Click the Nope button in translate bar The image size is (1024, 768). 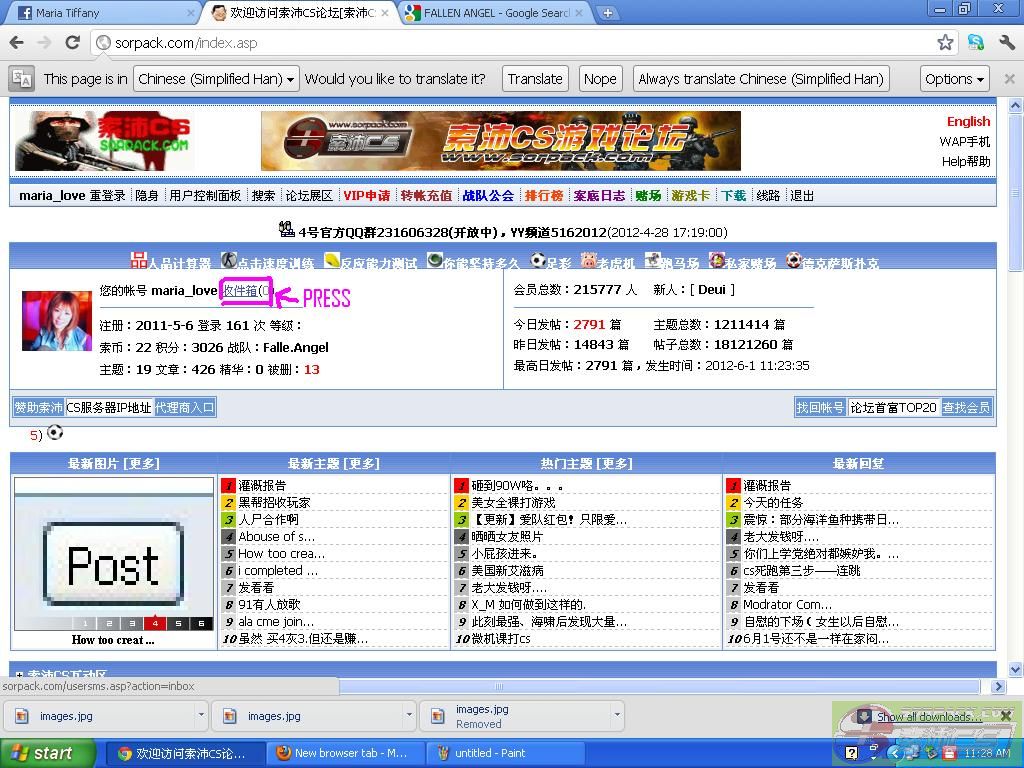[x=600, y=79]
